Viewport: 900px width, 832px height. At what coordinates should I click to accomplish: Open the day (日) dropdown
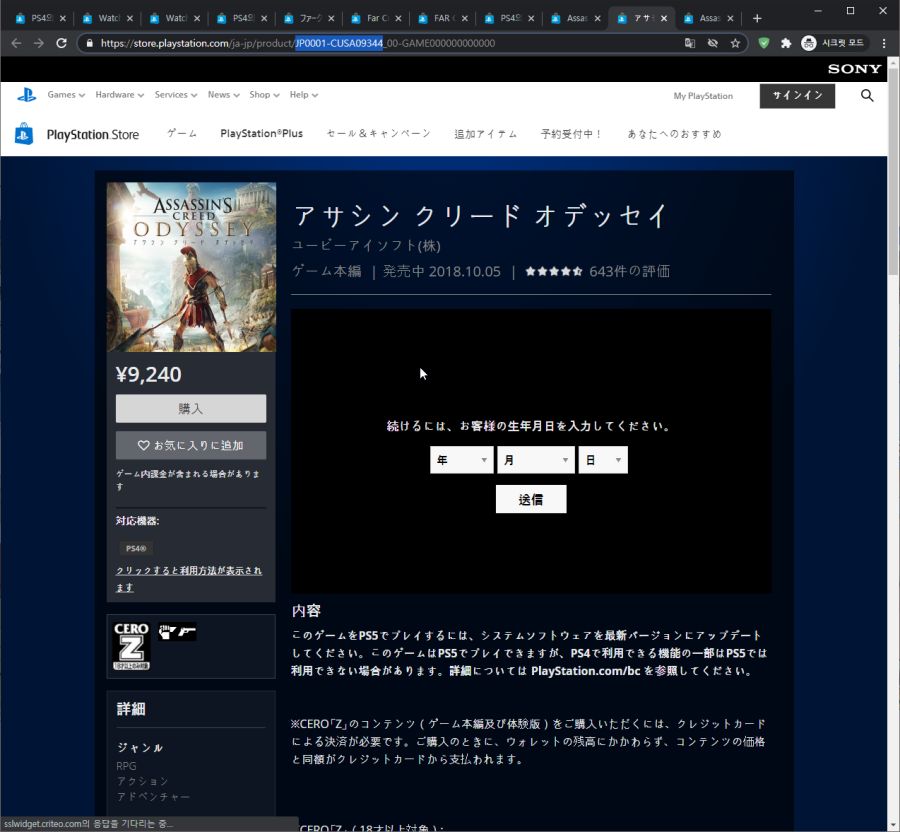pyautogui.click(x=603, y=460)
